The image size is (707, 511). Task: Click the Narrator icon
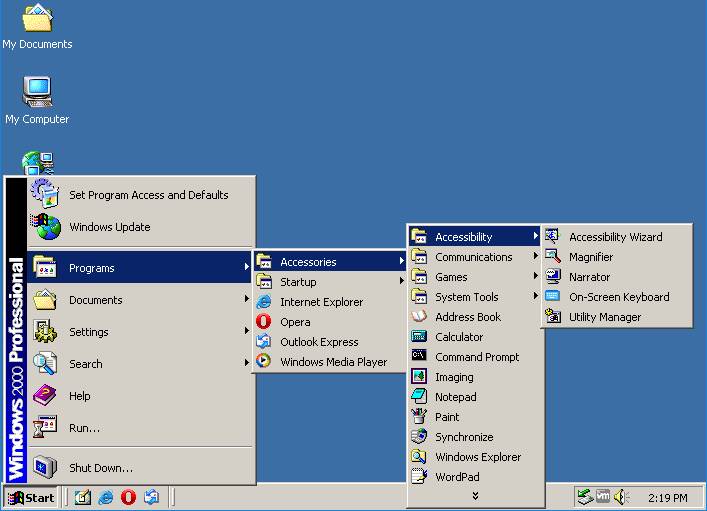pyautogui.click(x=553, y=276)
